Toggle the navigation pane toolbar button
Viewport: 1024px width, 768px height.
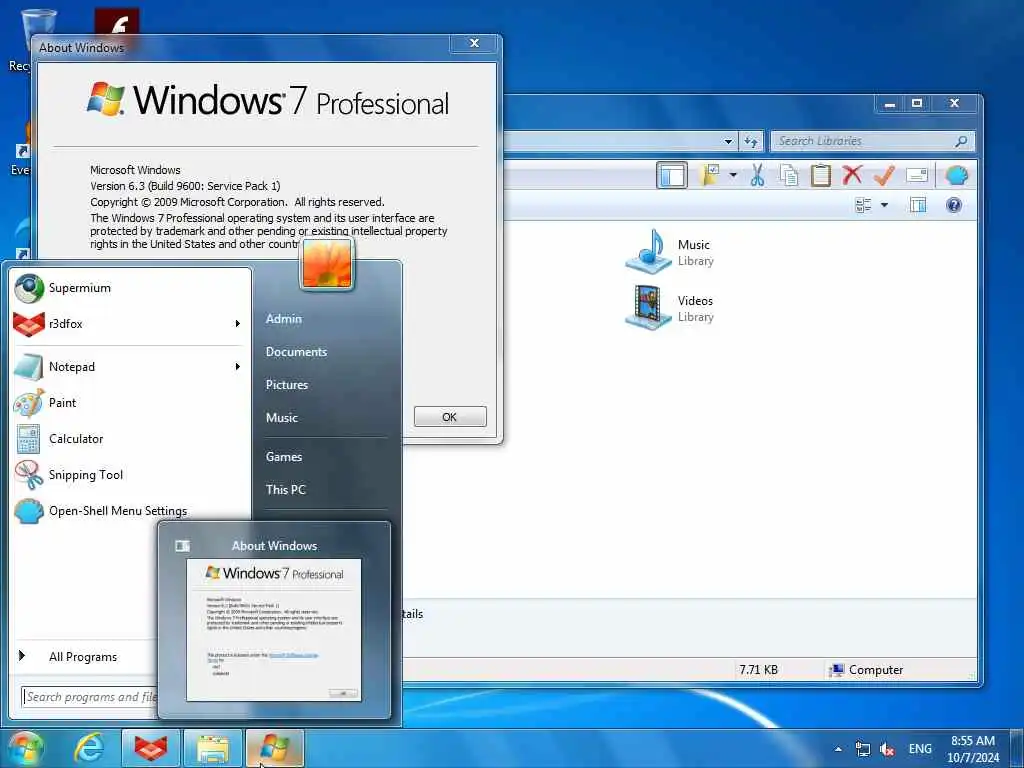(671, 175)
